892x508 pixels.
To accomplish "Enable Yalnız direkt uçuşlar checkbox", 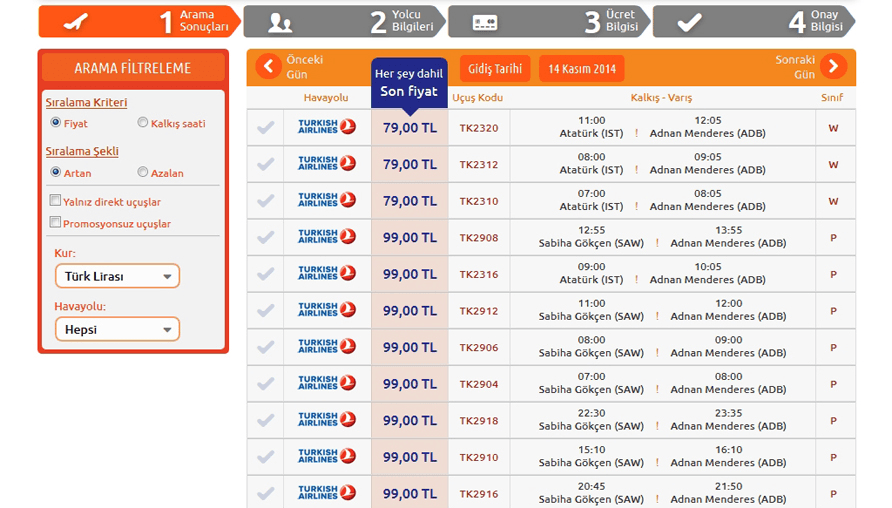I will (56, 201).
